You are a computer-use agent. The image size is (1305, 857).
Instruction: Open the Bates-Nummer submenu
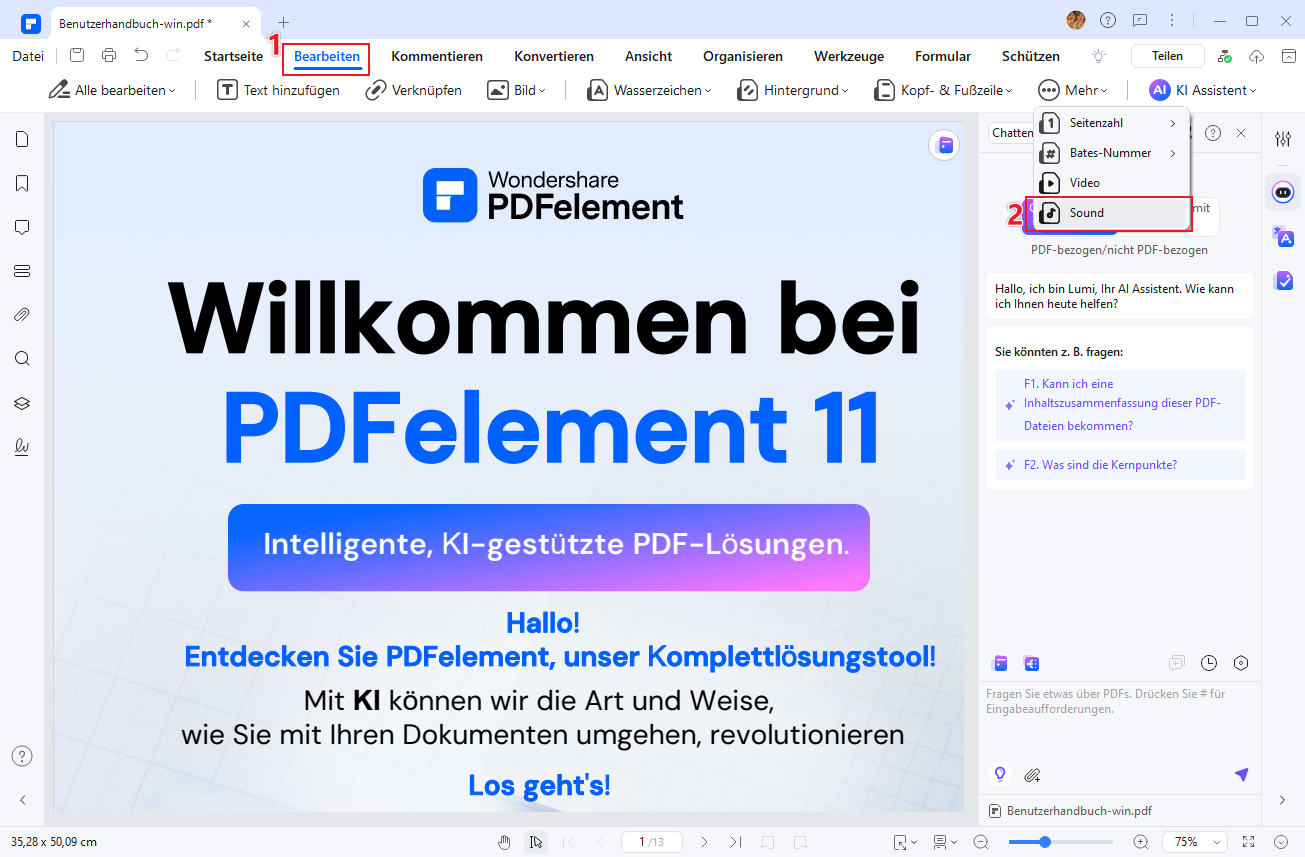pyautogui.click(x=1112, y=153)
